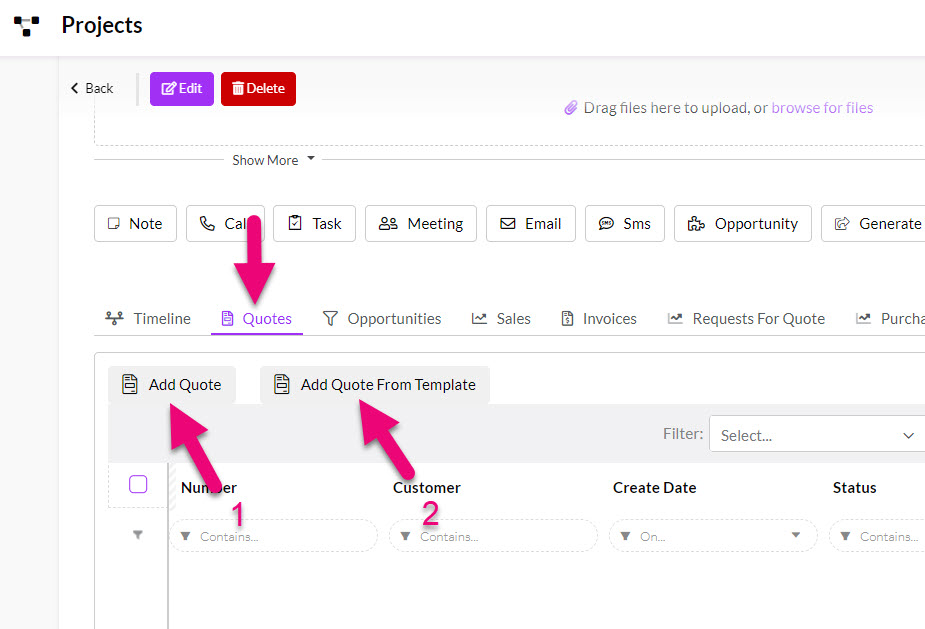Click Add Quote From Template
Image resolution: width=925 pixels, height=629 pixels.
point(375,385)
